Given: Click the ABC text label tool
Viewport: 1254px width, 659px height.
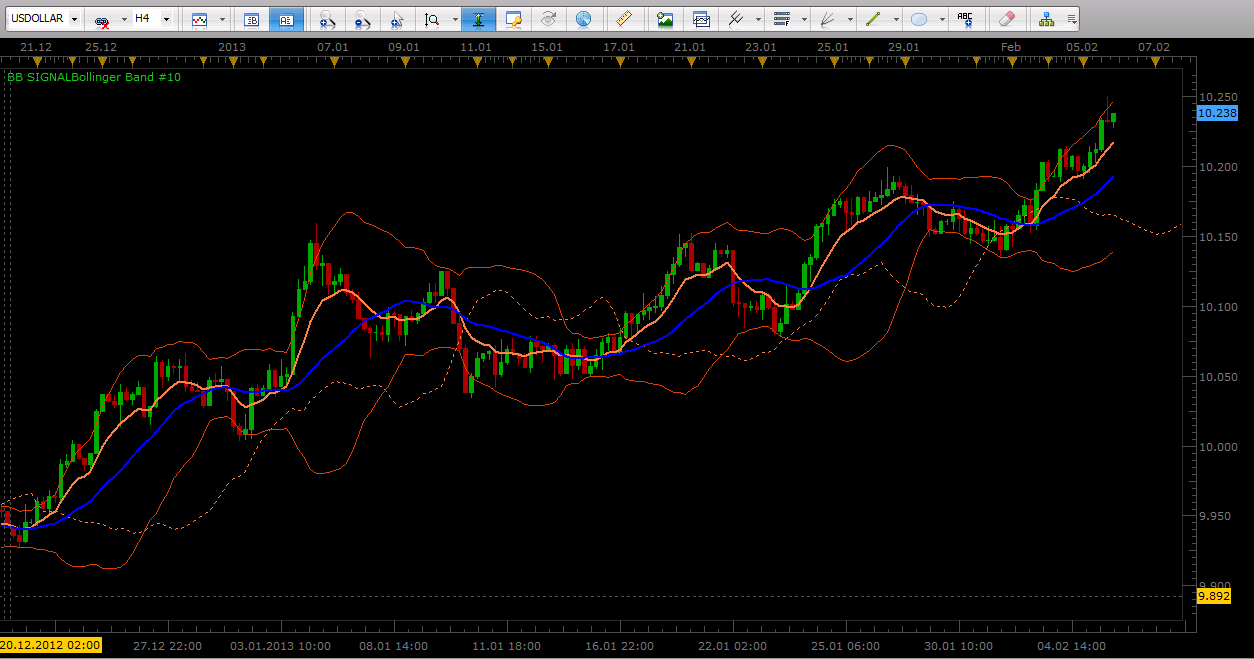Looking at the screenshot, I should [x=964, y=18].
